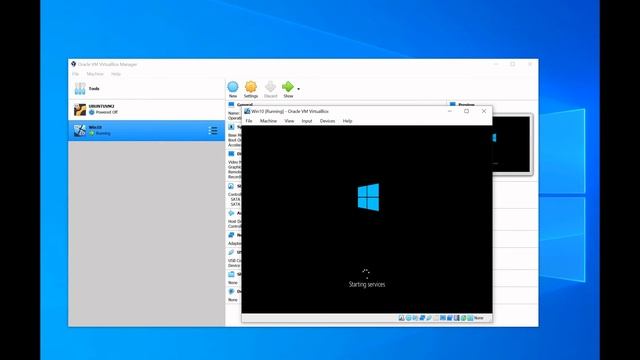
Task: Click the Windows logo in the guest display
Action: point(368,197)
